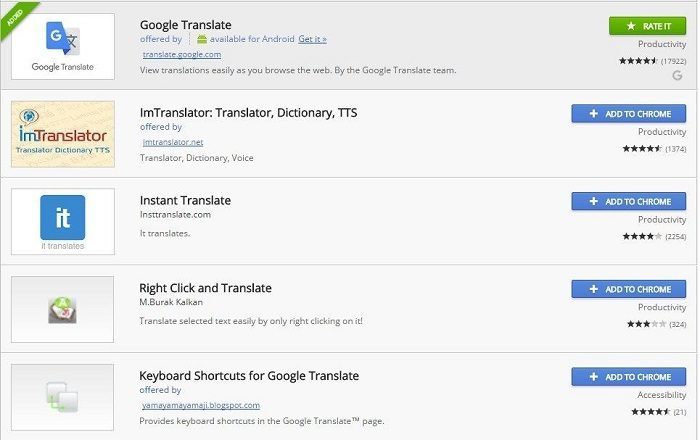Add Right Click and Translate to Chrome
The image size is (700, 440).
tap(629, 289)
